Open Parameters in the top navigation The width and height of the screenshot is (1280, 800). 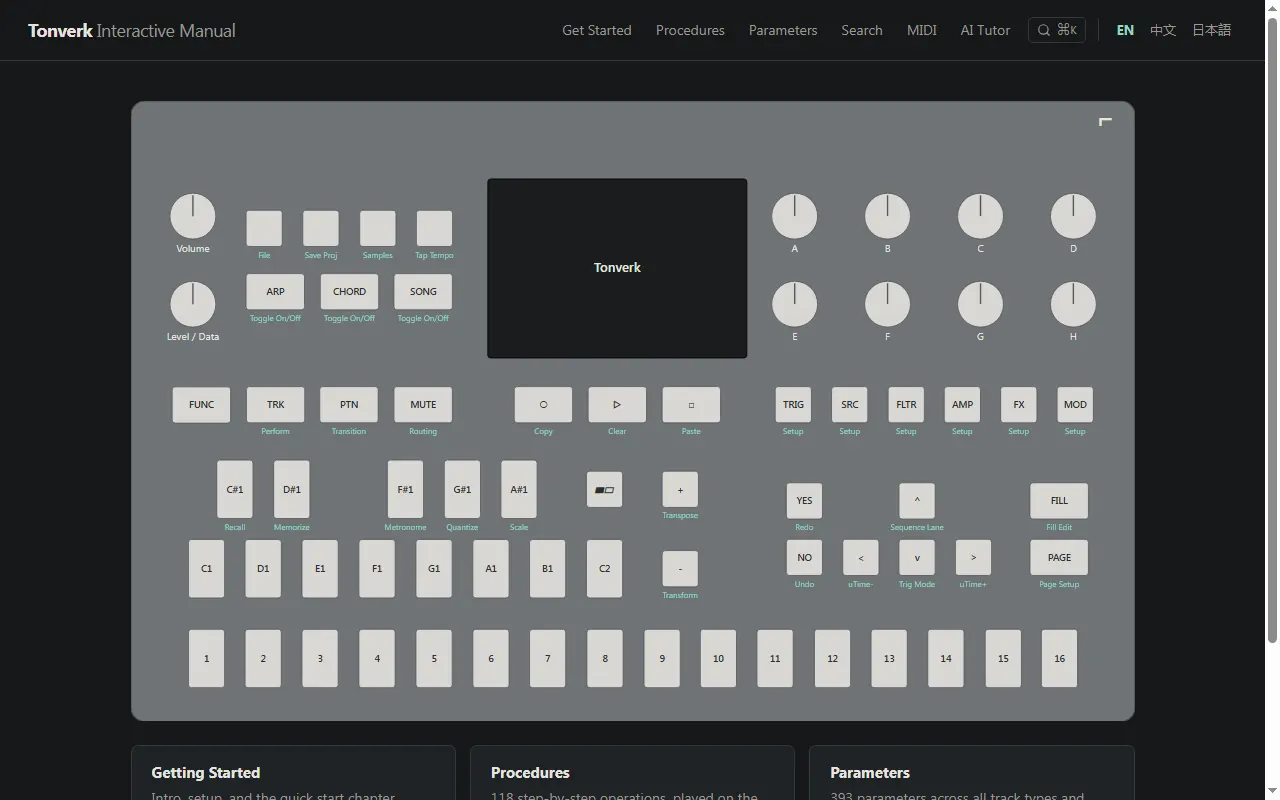[783, 30]
